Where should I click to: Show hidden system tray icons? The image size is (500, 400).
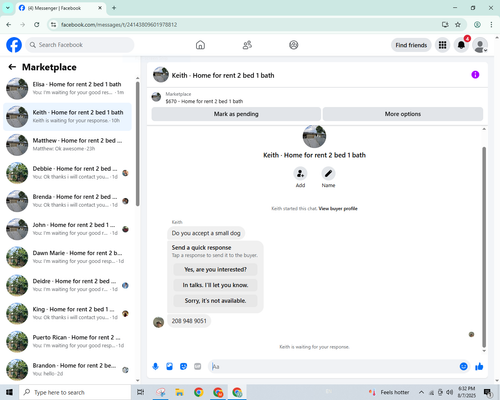click(421, 392)
